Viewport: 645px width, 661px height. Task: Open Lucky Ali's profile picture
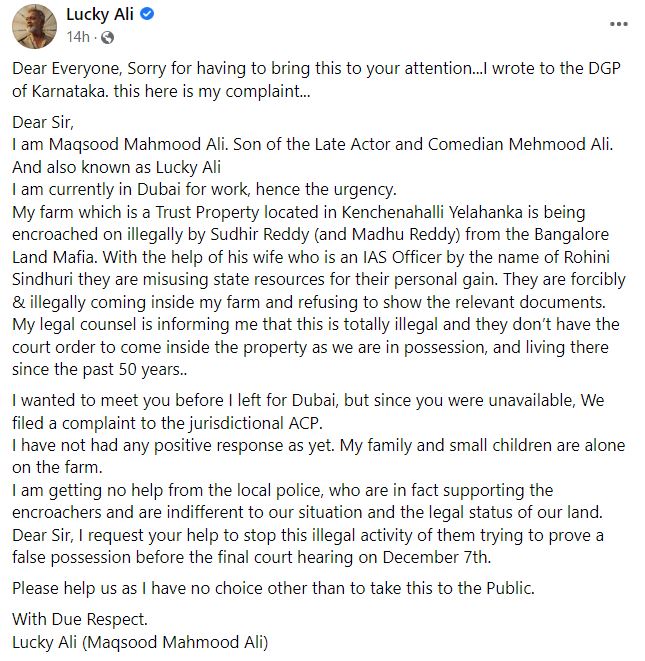coord(34,26)
